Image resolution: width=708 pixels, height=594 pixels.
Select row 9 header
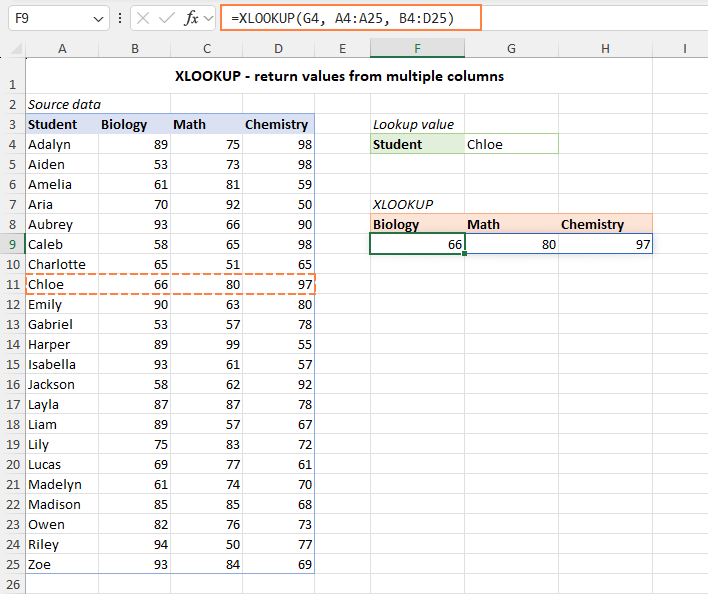13,244
